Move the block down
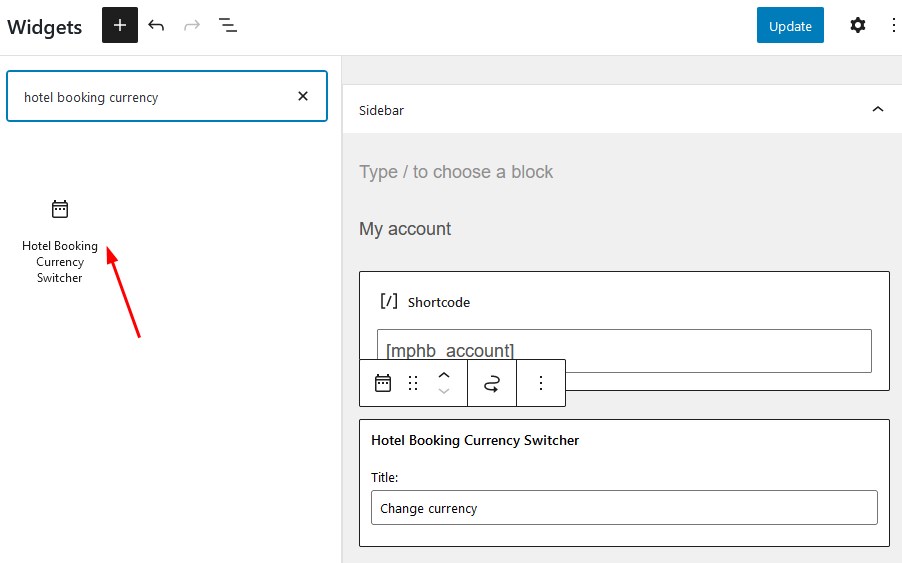Screen dimensions: 902x563 click(444, 391)
